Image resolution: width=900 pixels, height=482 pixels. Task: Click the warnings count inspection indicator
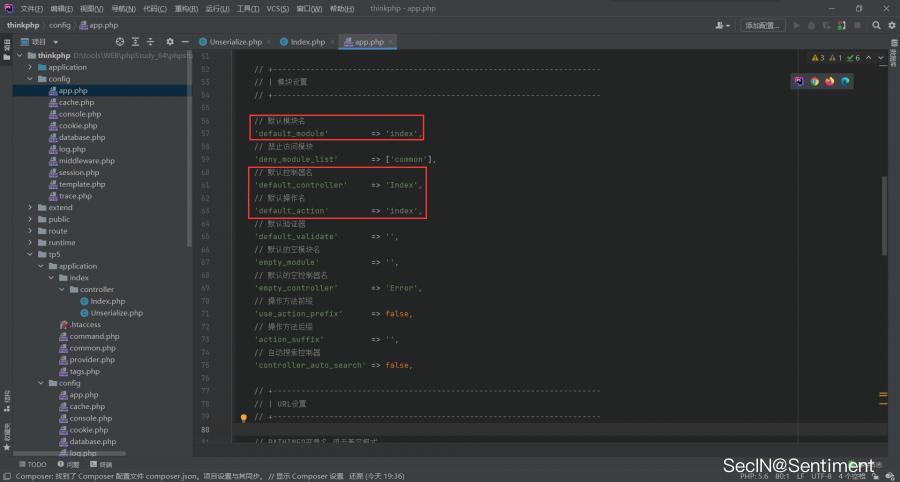(x=818, y=58)
